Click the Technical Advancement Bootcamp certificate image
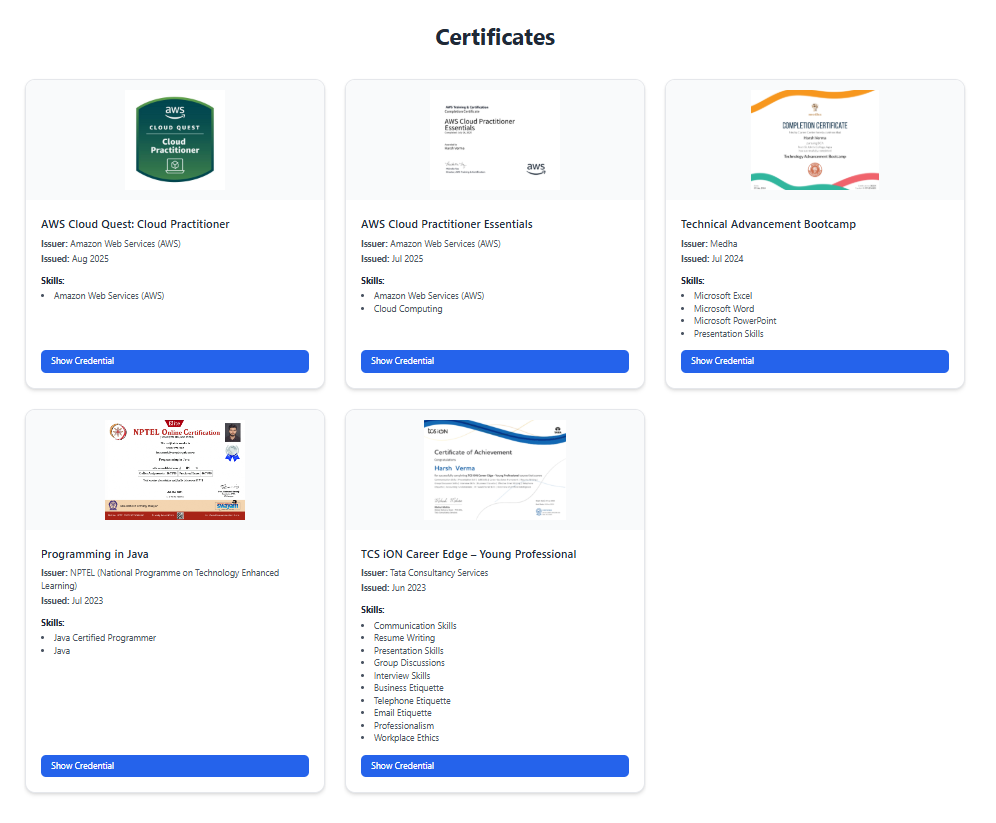 coord(815,140)
